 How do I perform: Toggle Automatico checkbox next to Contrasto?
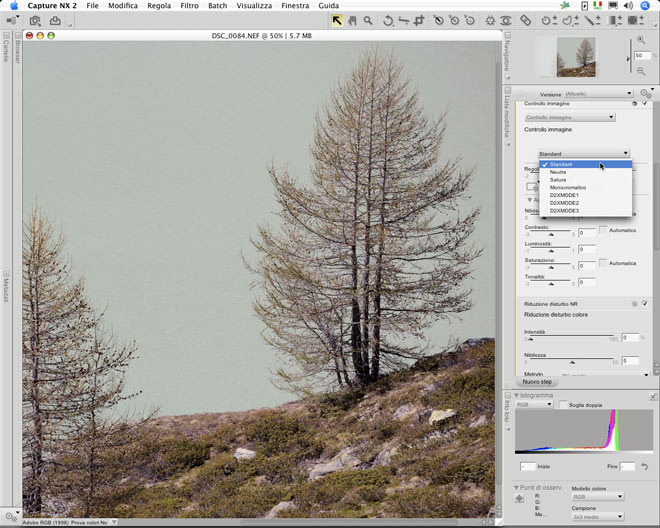coord(603,230)
